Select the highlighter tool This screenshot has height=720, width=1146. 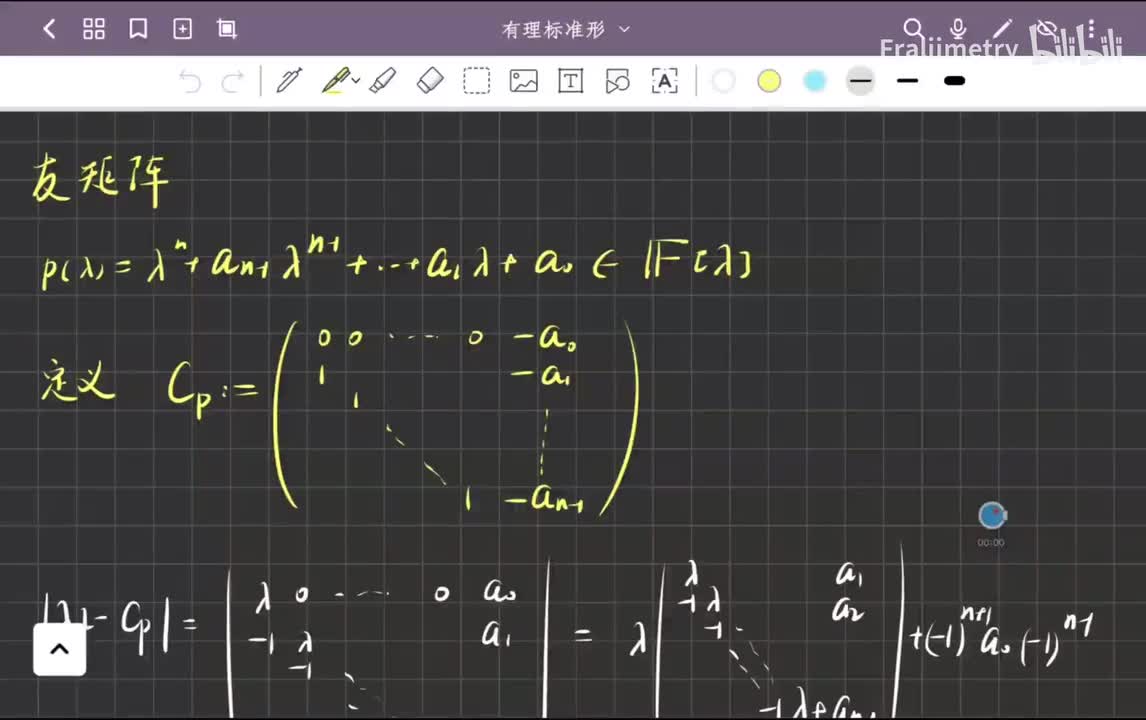coord(383,80)
